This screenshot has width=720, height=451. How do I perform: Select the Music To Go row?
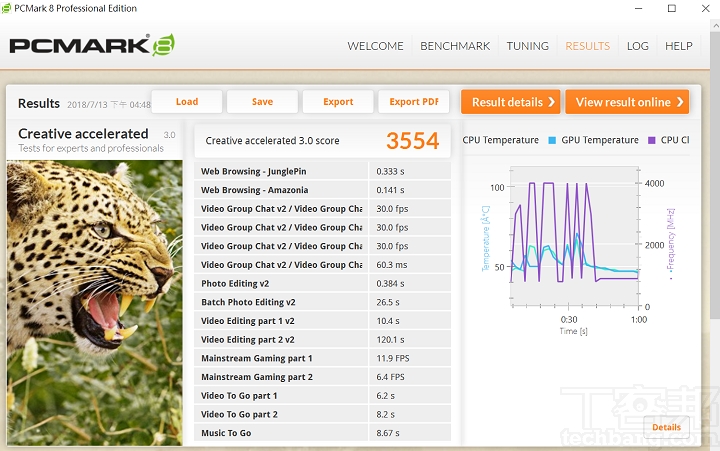coord(322,433)
